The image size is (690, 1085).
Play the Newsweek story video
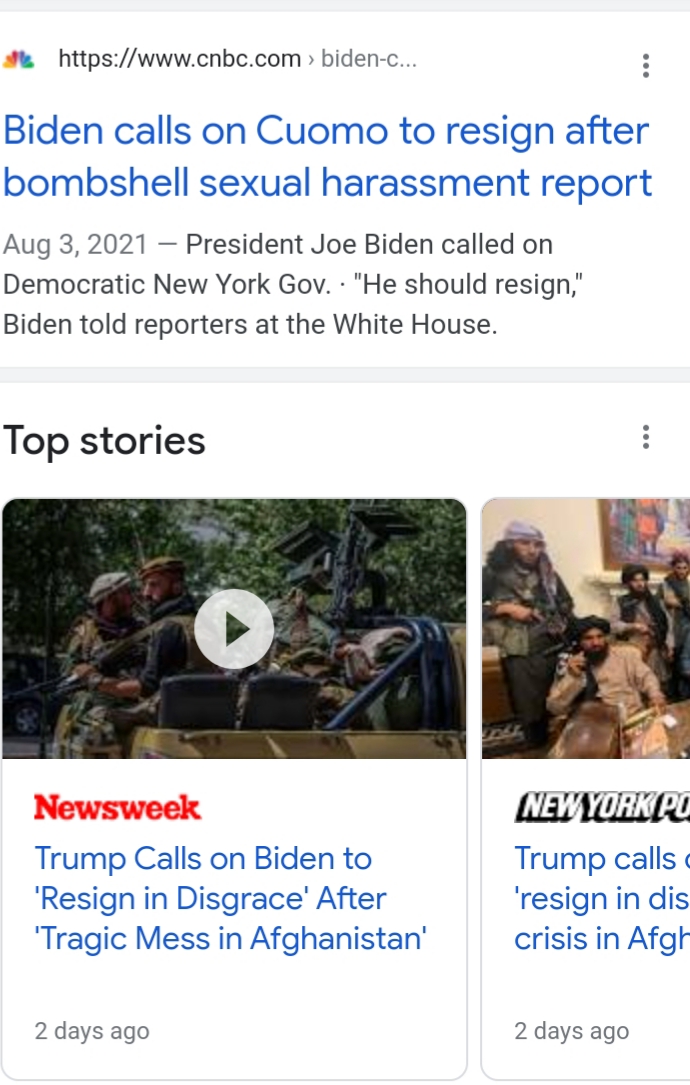[x=234, y=629]
